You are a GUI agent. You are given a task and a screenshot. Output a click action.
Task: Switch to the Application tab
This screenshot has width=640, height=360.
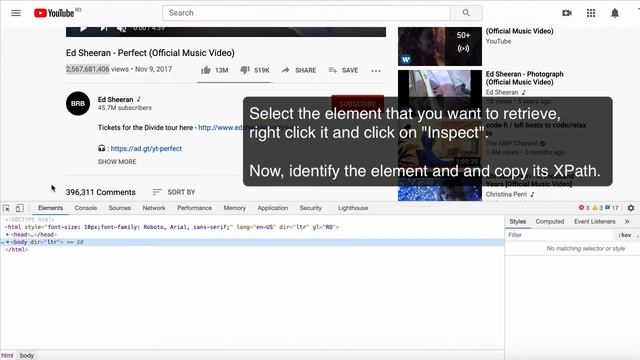pos(273,208)
